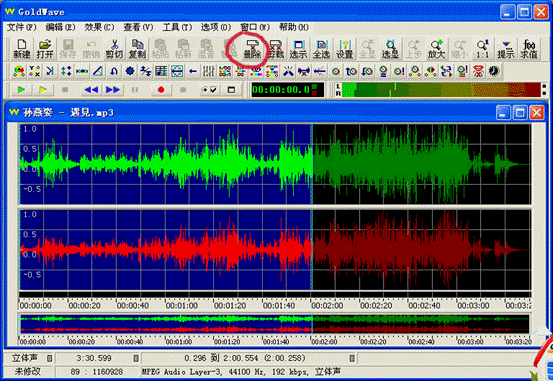This screenshot has height=381, width=553.
Task: Click the 全选 (Select All) toolbar icon
Action: coord(321,49)
